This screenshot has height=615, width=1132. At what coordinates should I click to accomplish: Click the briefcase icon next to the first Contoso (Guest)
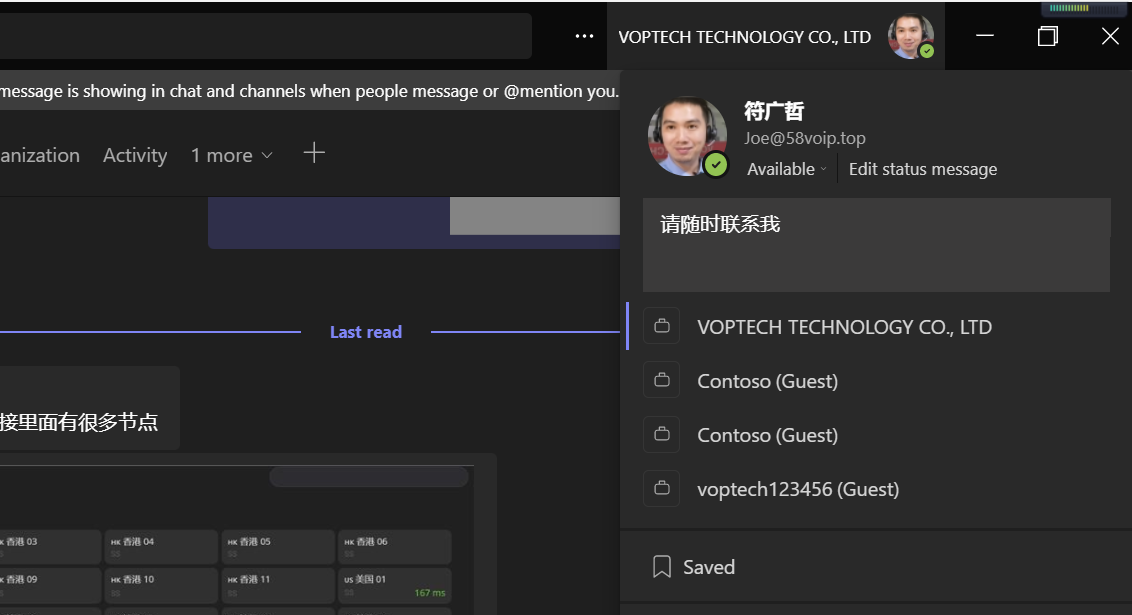click(661, 379)
